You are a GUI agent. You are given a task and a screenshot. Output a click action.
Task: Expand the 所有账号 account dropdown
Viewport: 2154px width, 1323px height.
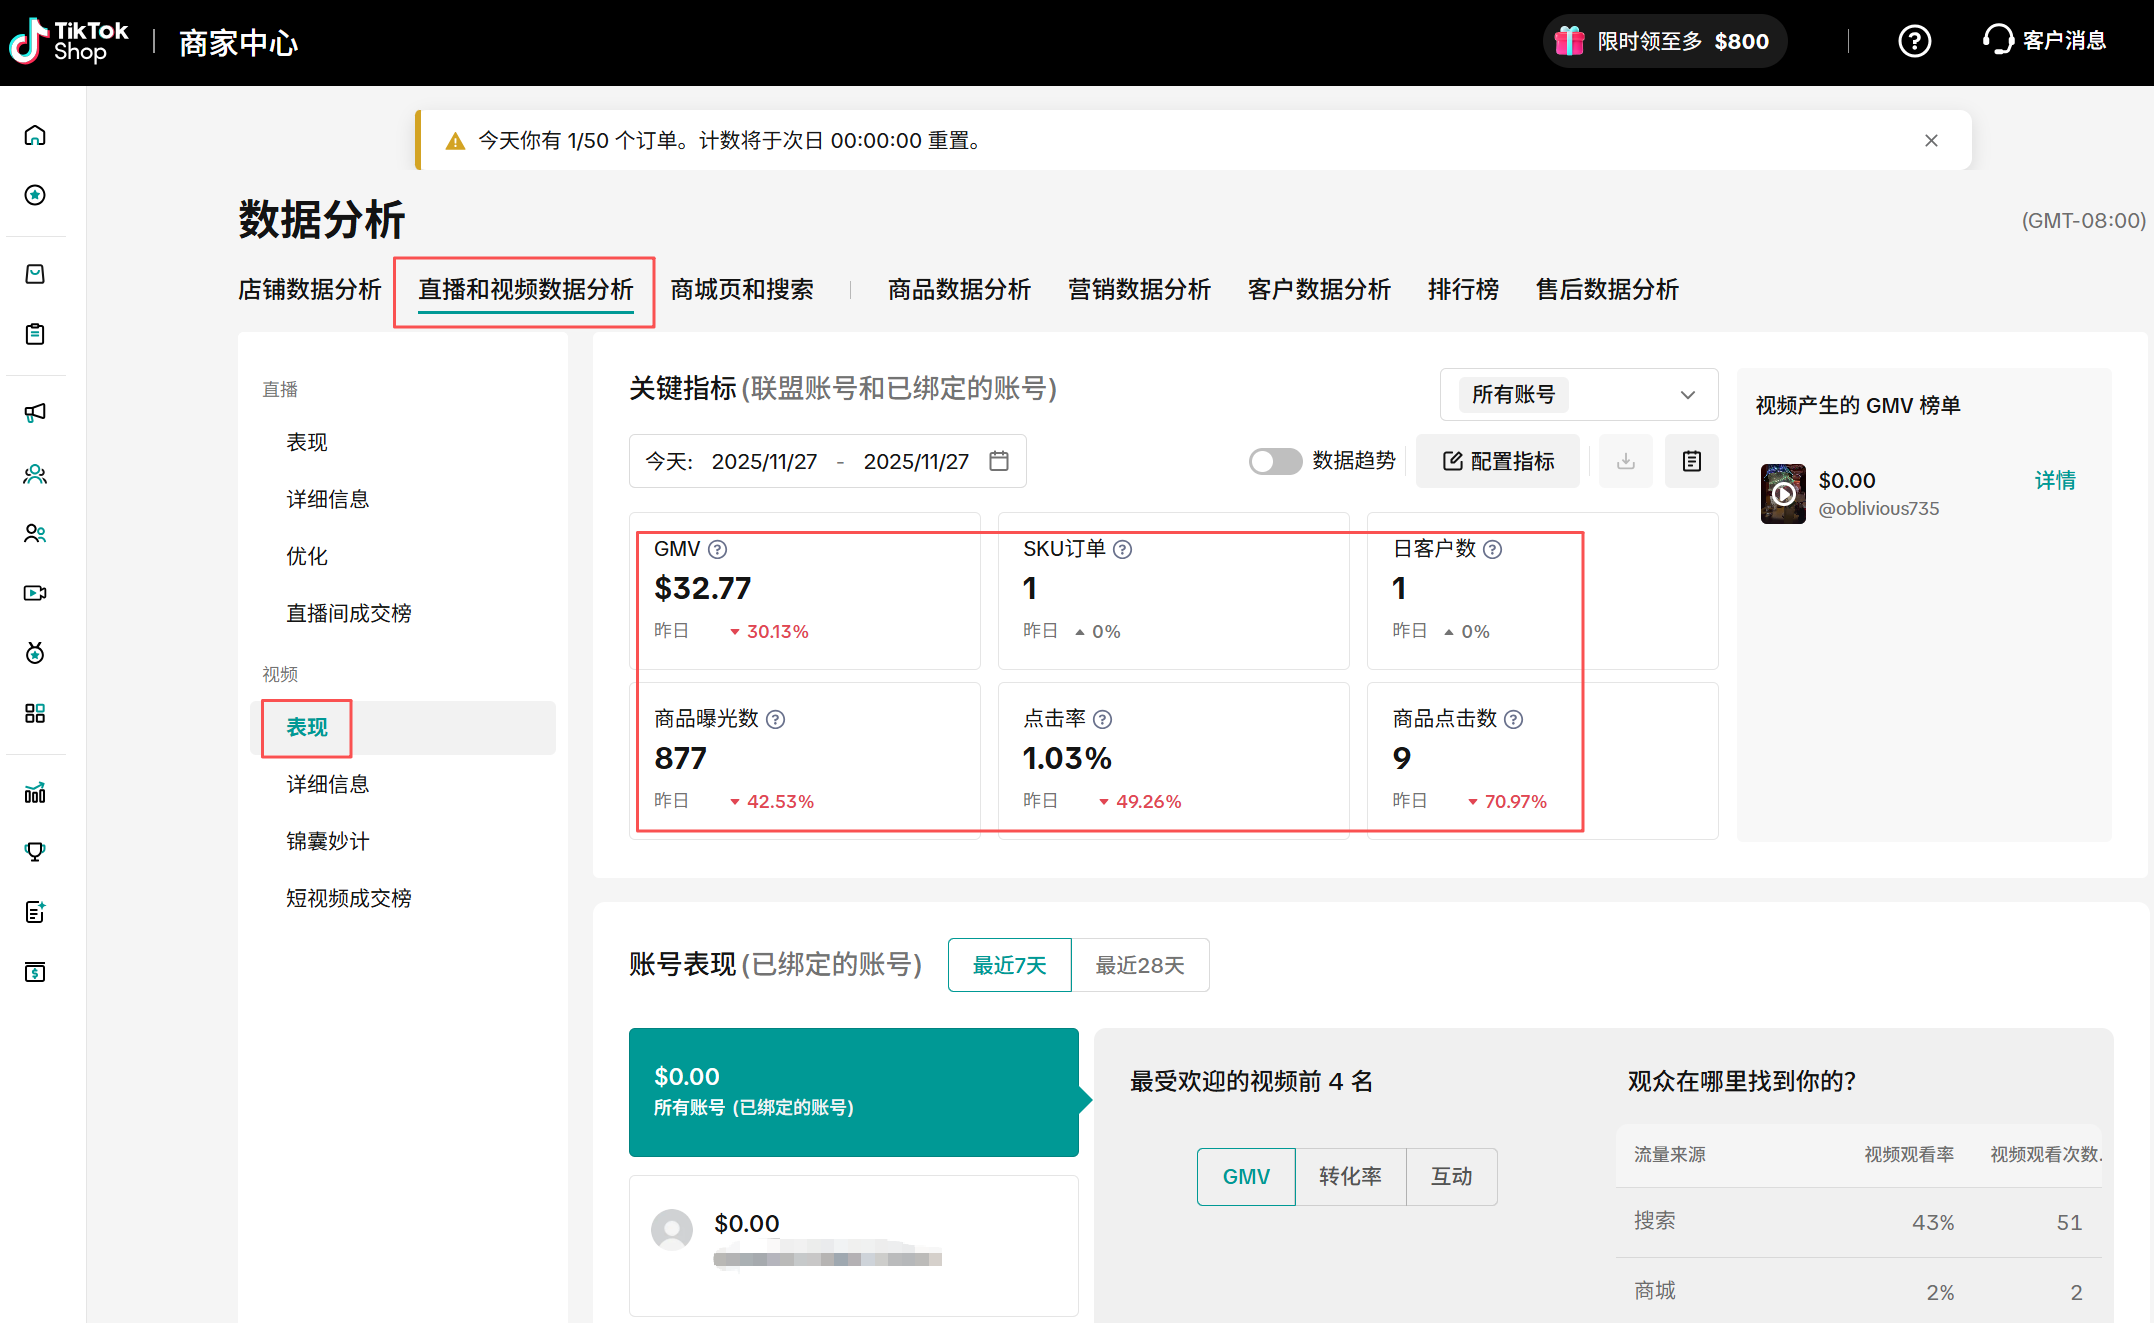(x=1579, y=394)
